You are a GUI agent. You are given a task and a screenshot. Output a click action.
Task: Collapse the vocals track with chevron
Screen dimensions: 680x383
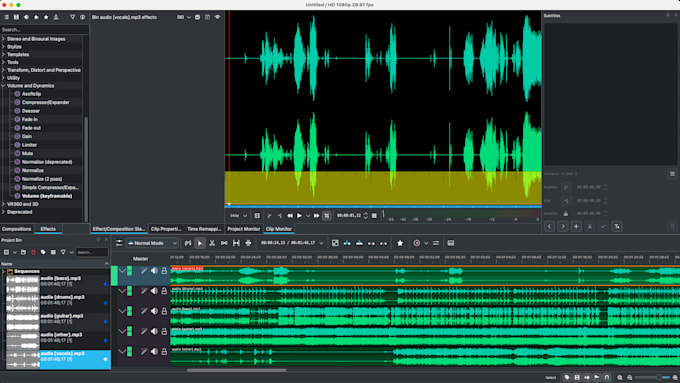[123, 271]
